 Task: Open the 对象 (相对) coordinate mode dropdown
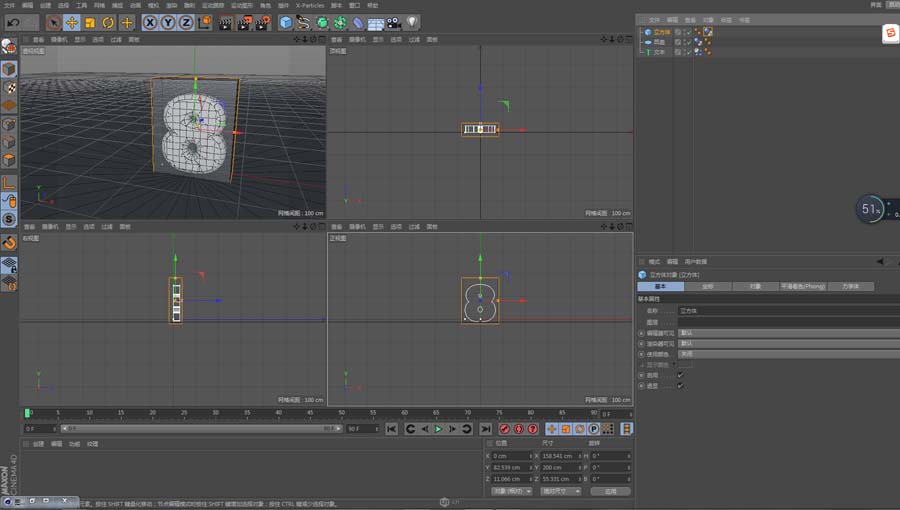(513, 491)
